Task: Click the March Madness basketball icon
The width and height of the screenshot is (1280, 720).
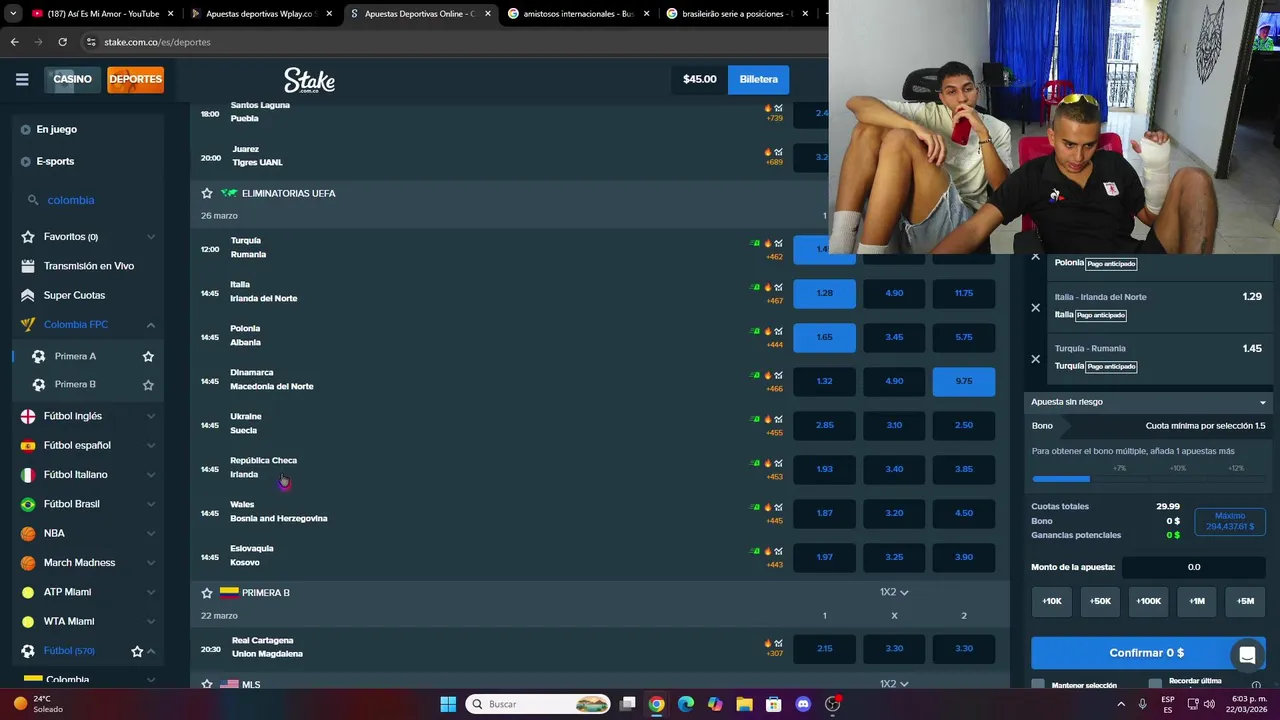Action: coord(28,563)
